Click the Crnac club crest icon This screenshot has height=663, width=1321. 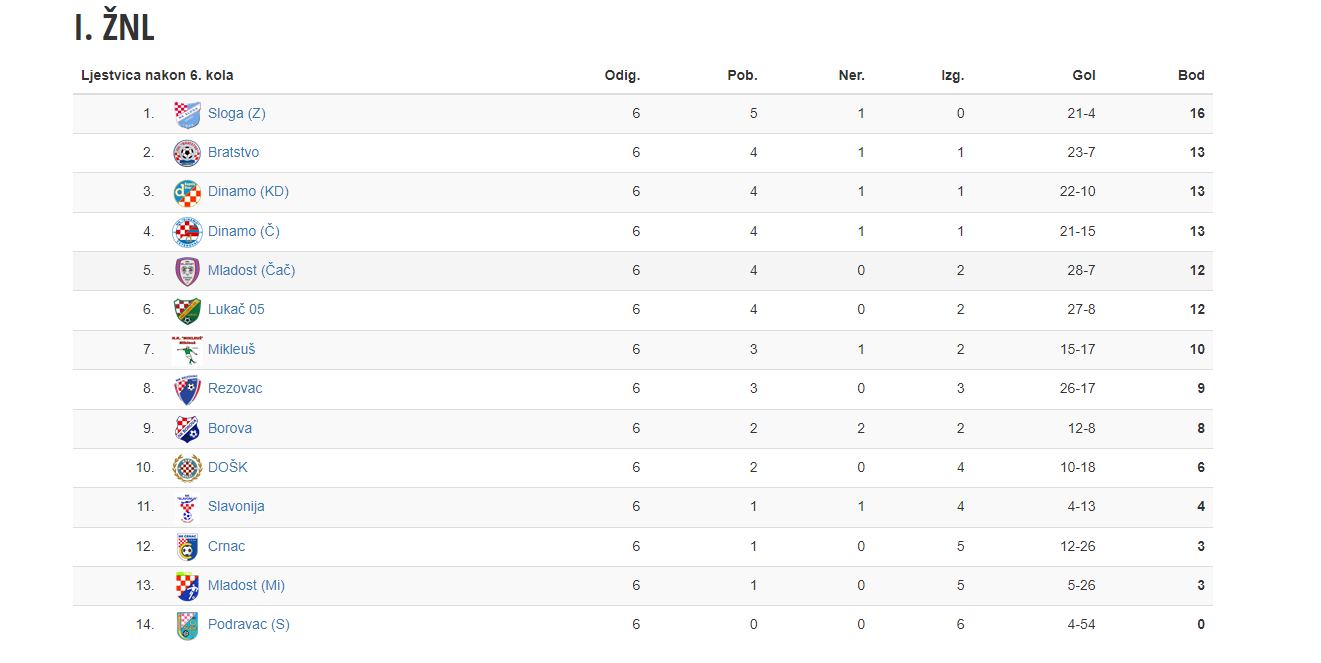(x=187, y=546)
